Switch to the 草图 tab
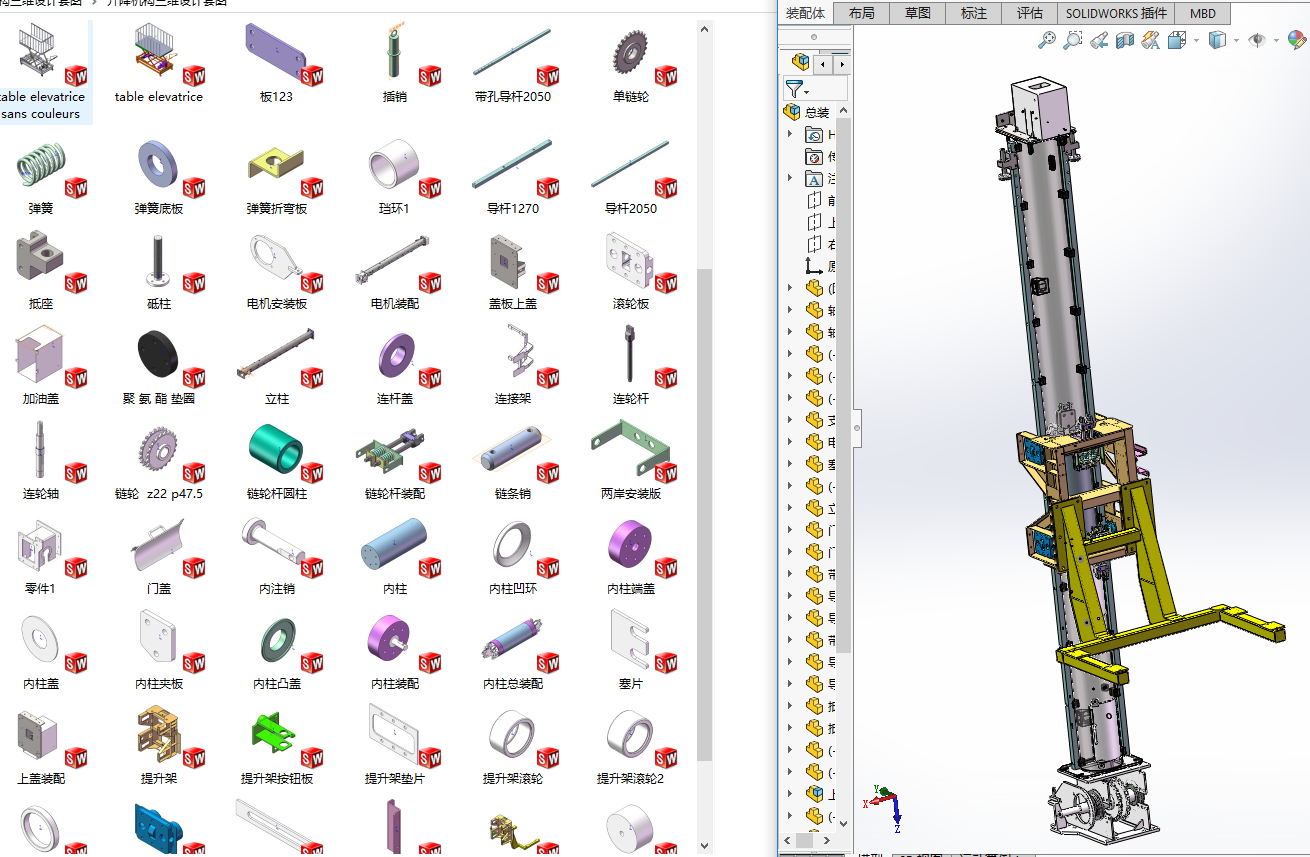 tap(917, 13)
